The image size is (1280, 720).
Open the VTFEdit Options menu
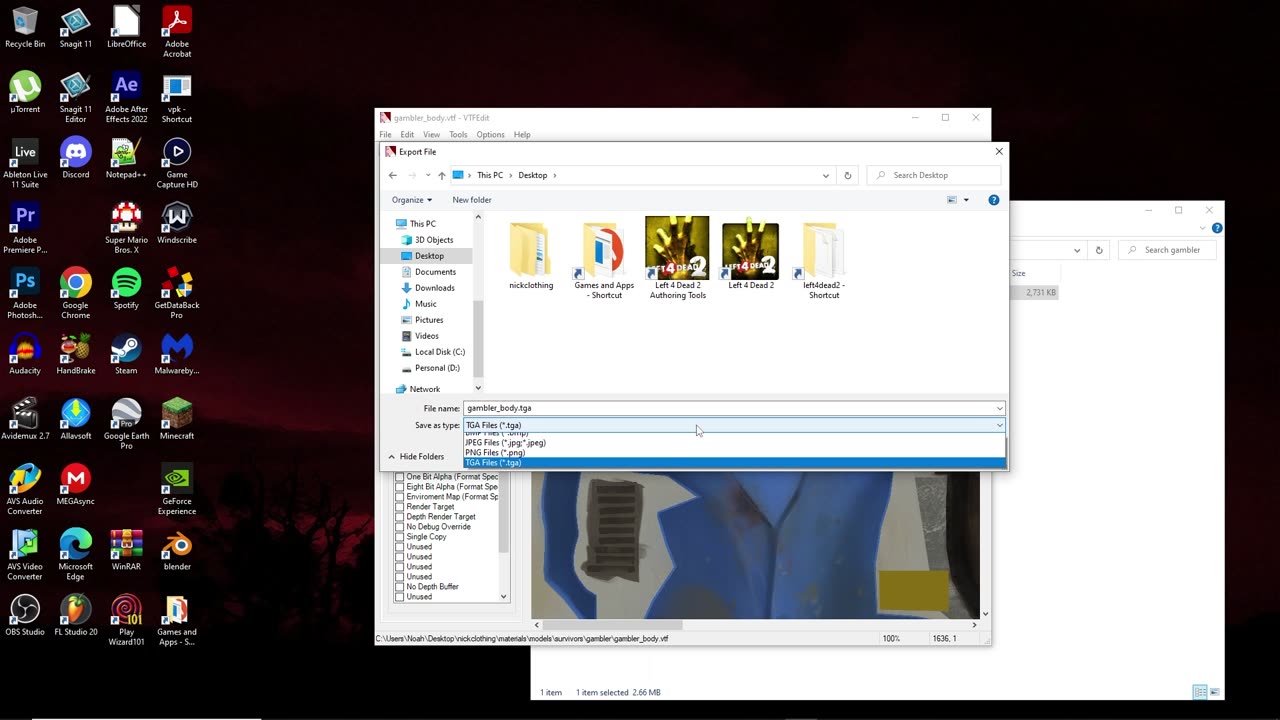point(490,135)
